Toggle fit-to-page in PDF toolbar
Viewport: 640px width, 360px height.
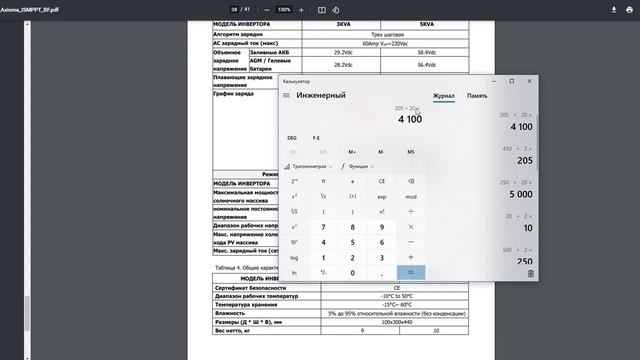point(322,10)
